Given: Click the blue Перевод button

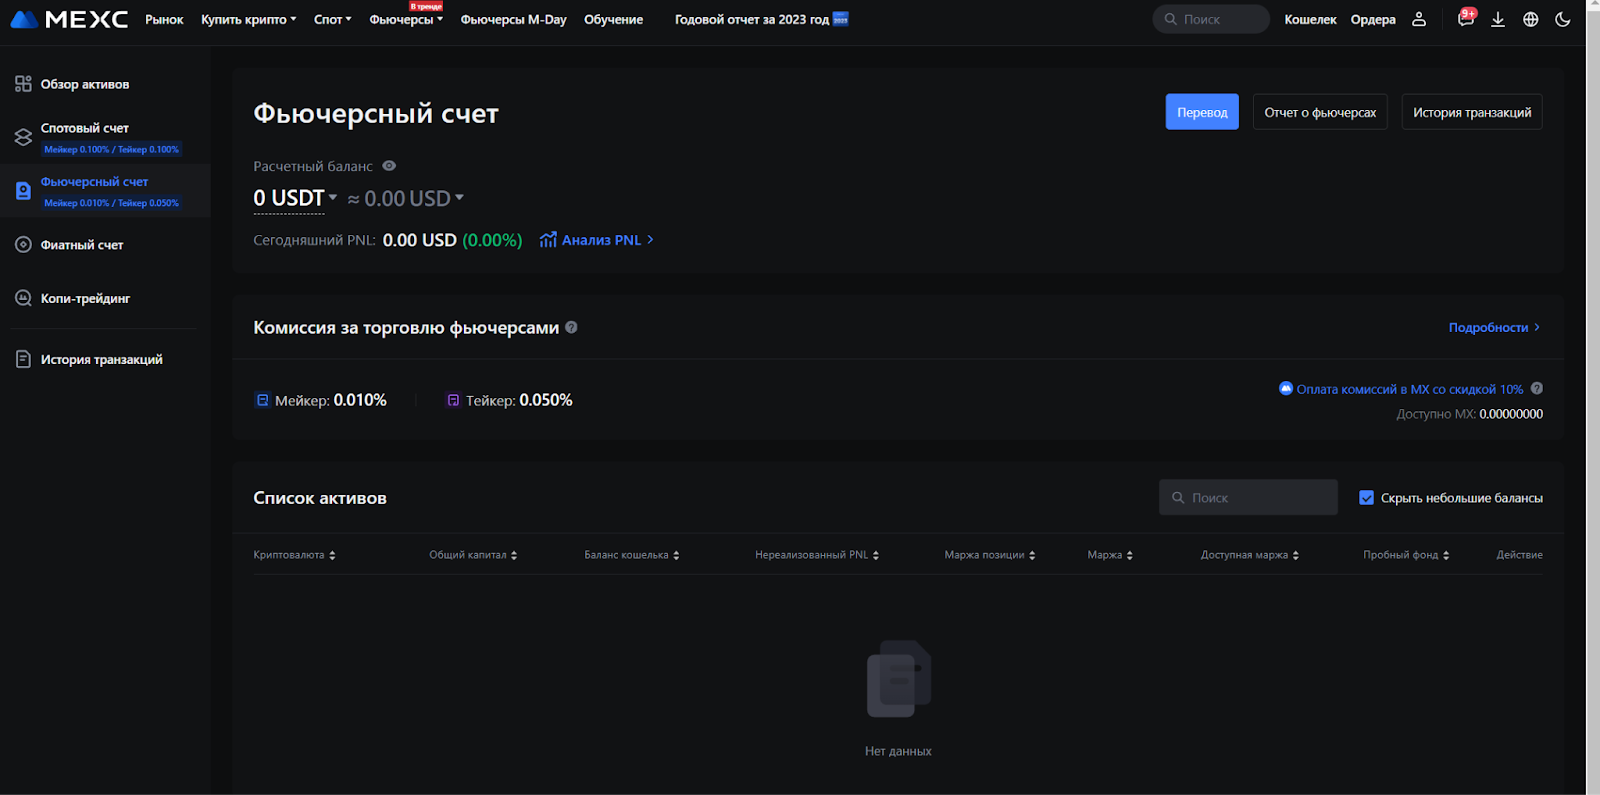Looking at the screenshot, I should click(x=1202, y=112).
